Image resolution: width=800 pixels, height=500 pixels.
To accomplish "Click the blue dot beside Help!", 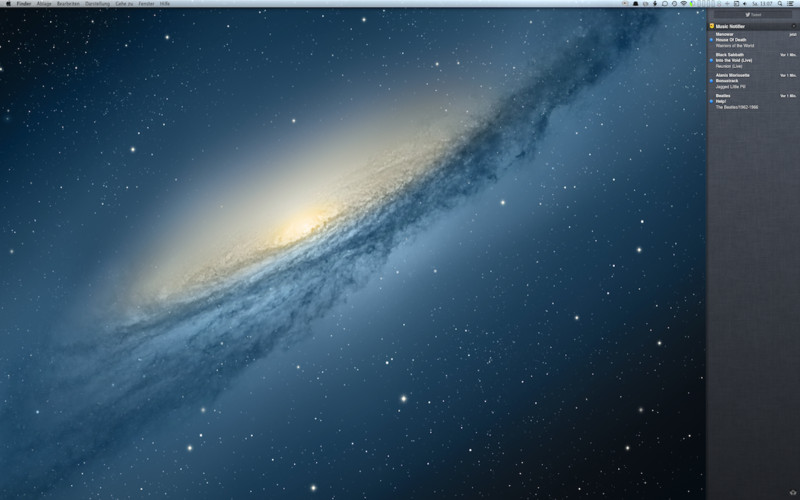I will 711,101.
